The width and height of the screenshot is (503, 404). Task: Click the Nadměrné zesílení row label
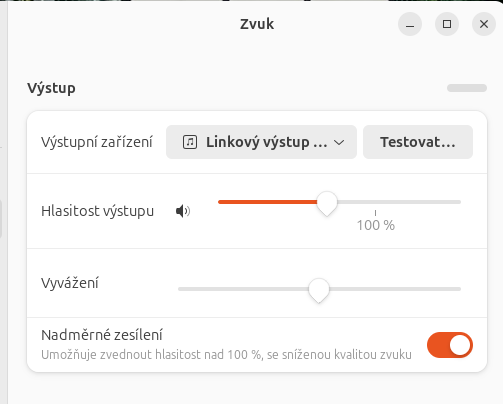(x=102, y=335)
